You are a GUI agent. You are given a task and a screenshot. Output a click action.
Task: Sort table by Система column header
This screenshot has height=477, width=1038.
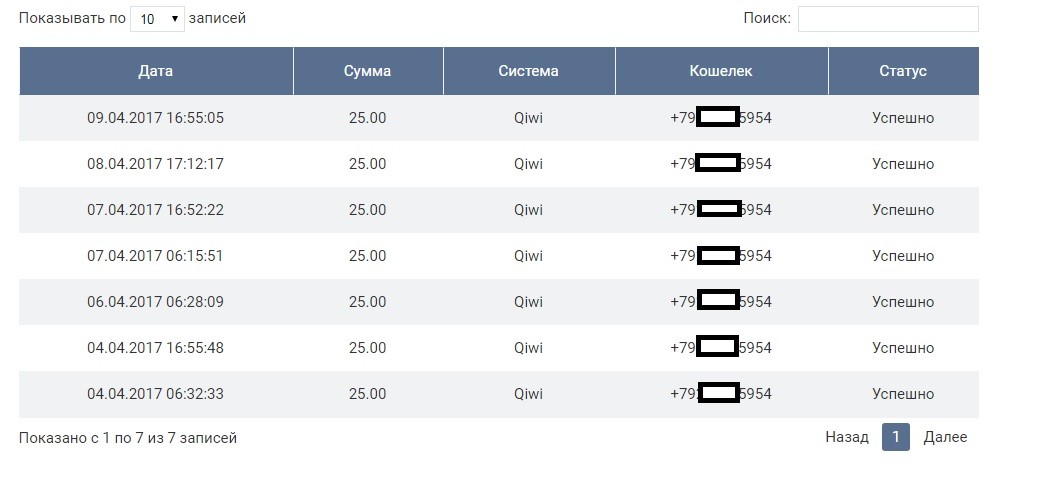(528, 71)
